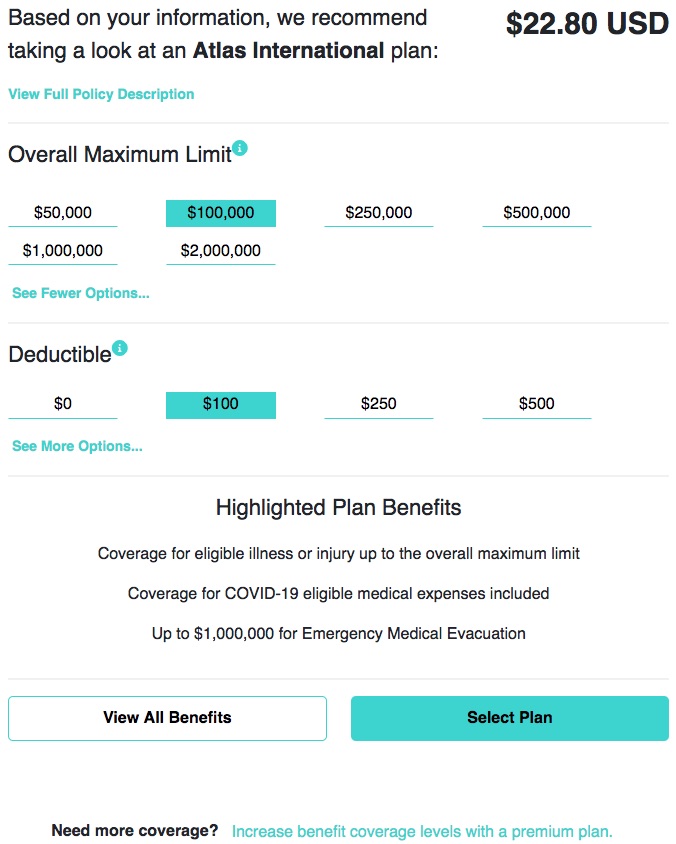The height and width of the screenshot is (844, 676).
Task: Collapse limits with See Fewer Options
Action: pos(81,293)
